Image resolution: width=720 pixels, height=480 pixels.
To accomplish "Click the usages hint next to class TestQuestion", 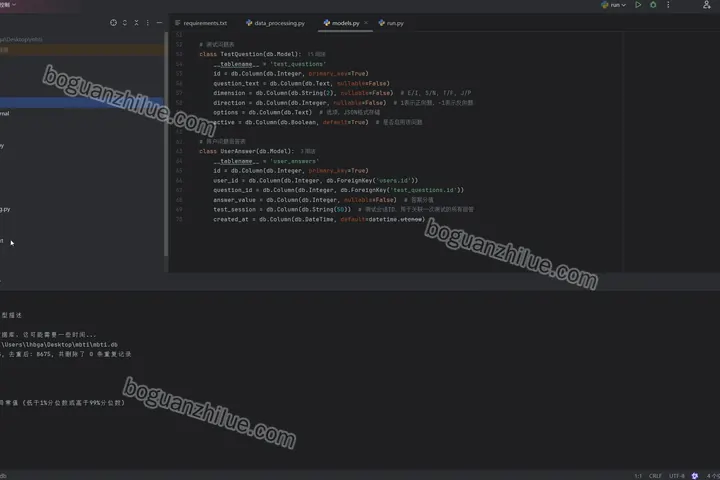I will pyautogui.click(x=316, y=54).
